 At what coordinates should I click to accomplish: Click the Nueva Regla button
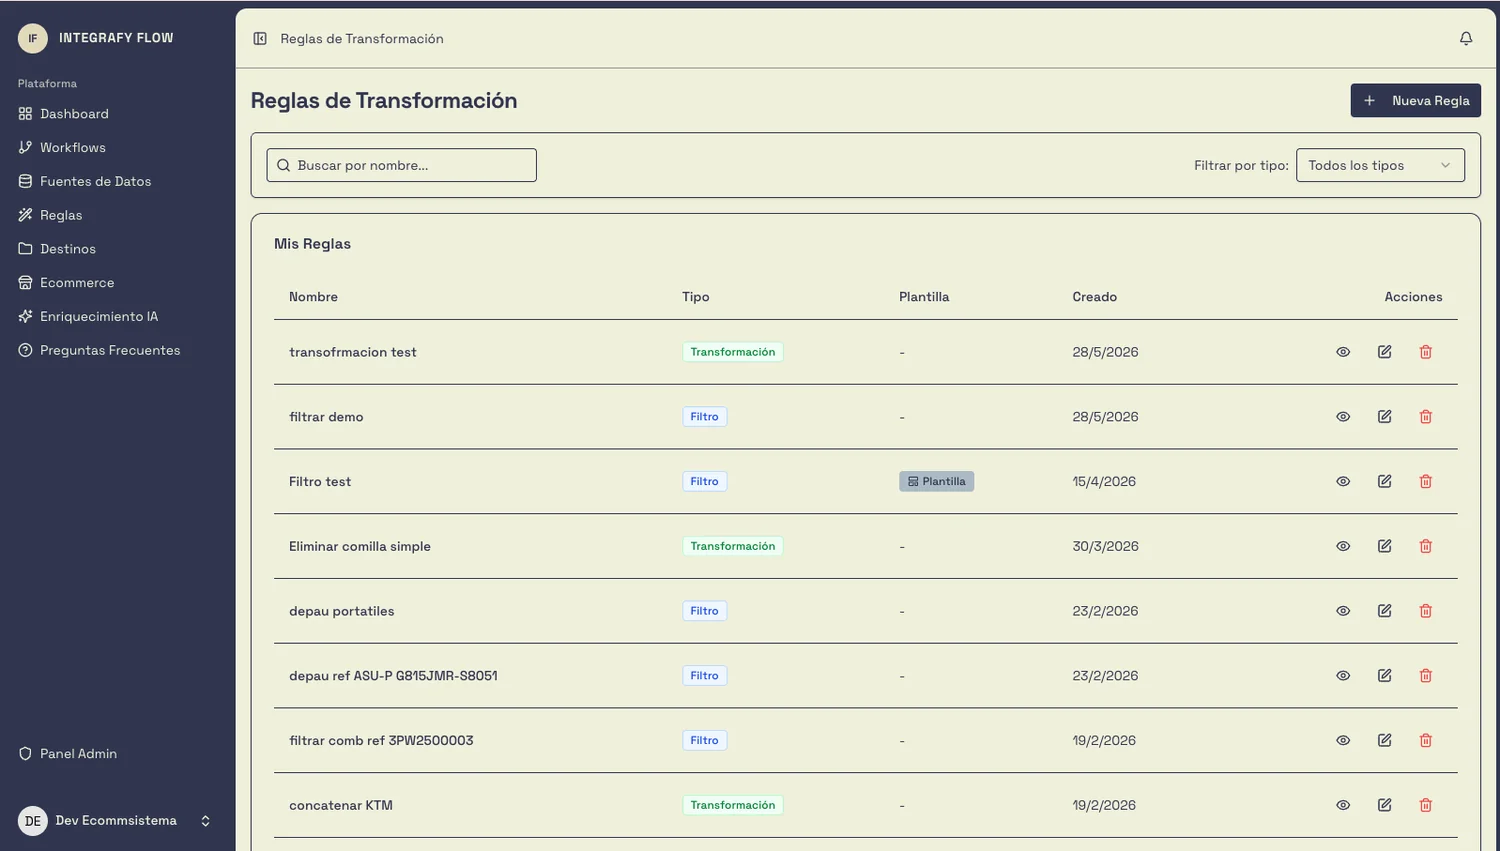tap(1415, 101)
